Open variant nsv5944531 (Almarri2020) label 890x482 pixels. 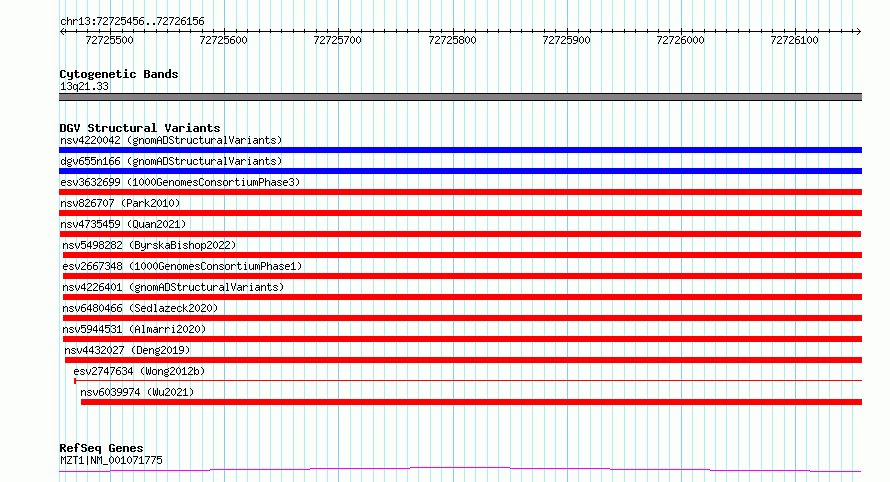pos(134,329)
